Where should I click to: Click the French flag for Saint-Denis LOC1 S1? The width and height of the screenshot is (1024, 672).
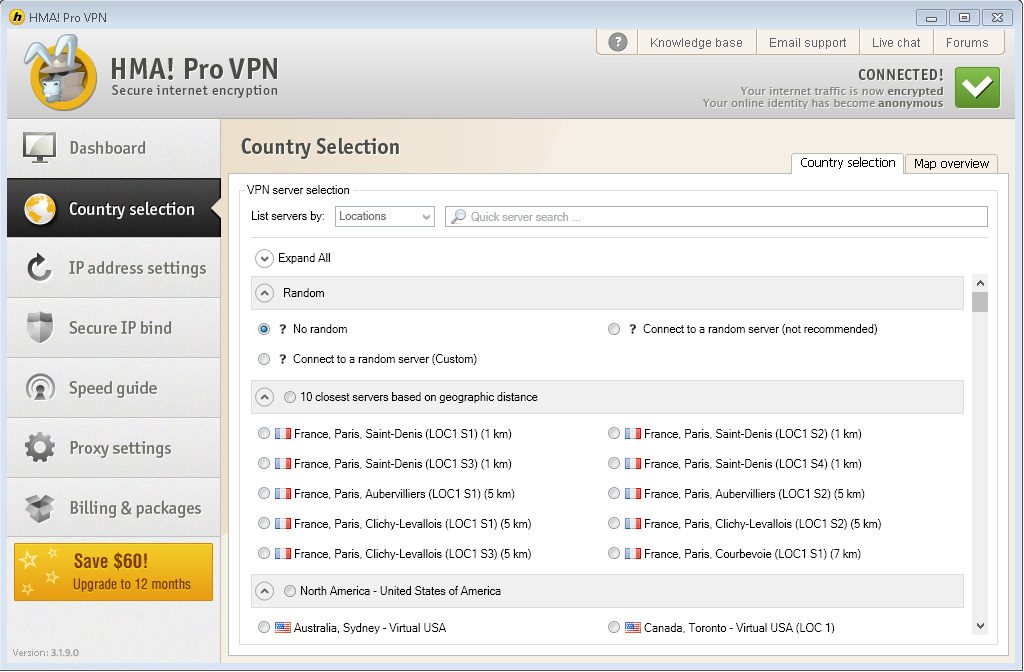pyautogui.click(x=283, y=434)
